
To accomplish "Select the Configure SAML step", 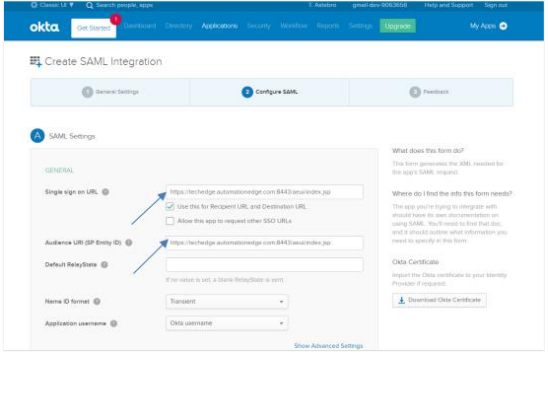I will (269, 92).
